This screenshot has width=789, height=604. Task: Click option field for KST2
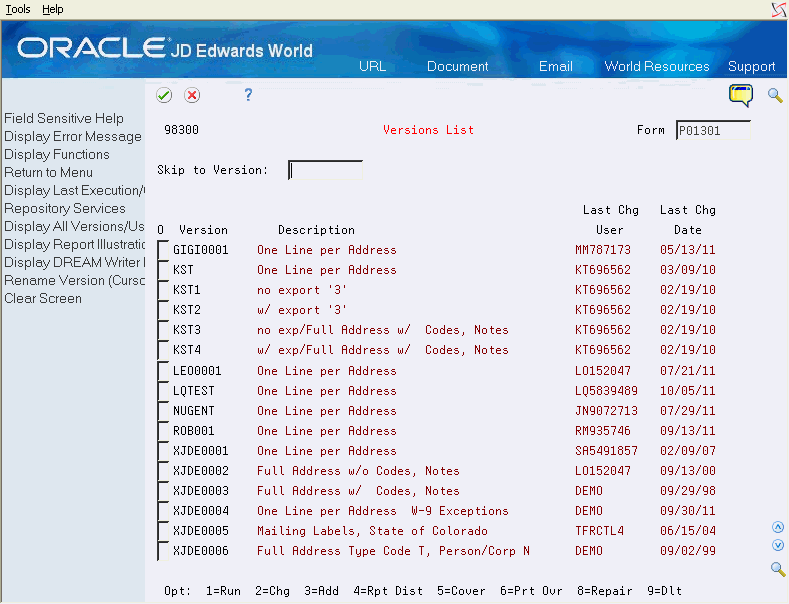[163, 310]
